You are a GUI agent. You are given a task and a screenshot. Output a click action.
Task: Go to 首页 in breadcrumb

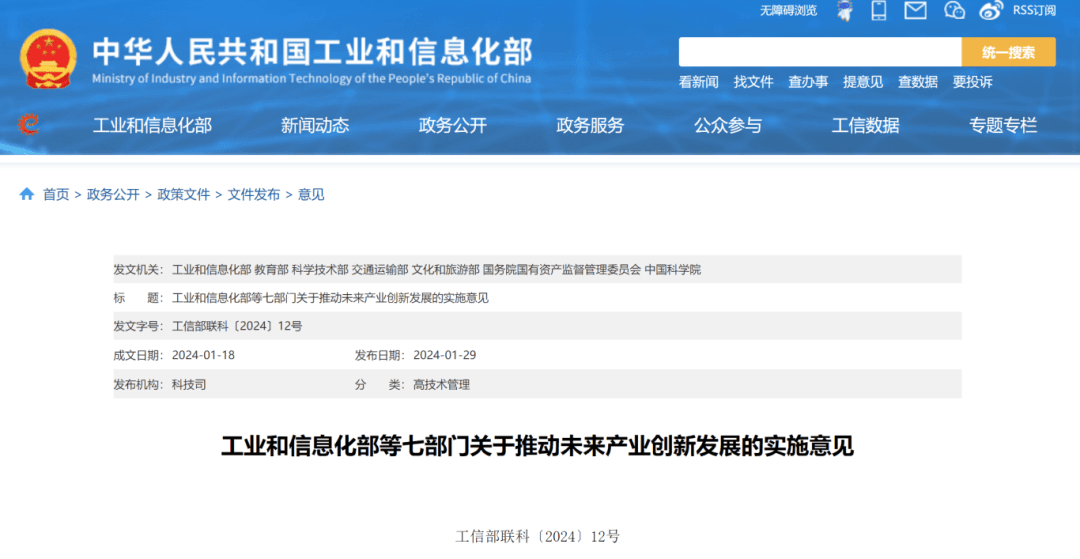[x=56, y=195]
